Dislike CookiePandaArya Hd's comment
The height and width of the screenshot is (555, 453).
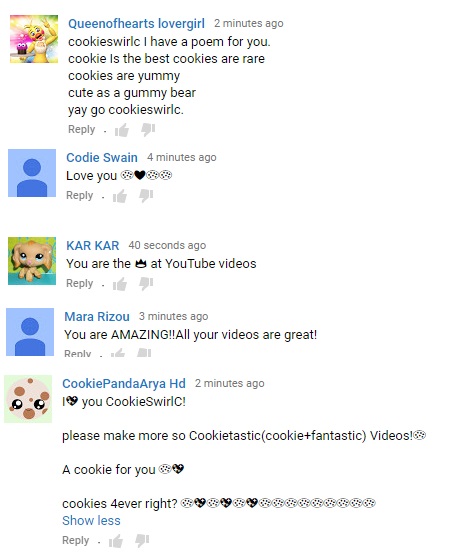(x=142, y=541)
